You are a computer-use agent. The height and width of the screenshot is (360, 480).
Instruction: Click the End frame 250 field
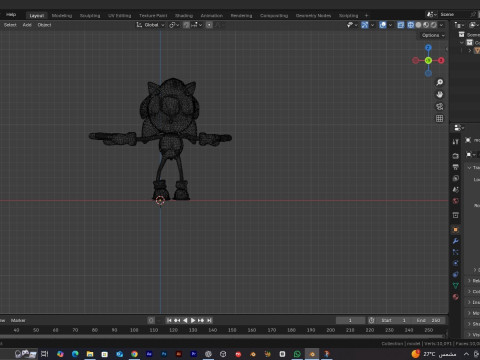click(428, 320)
